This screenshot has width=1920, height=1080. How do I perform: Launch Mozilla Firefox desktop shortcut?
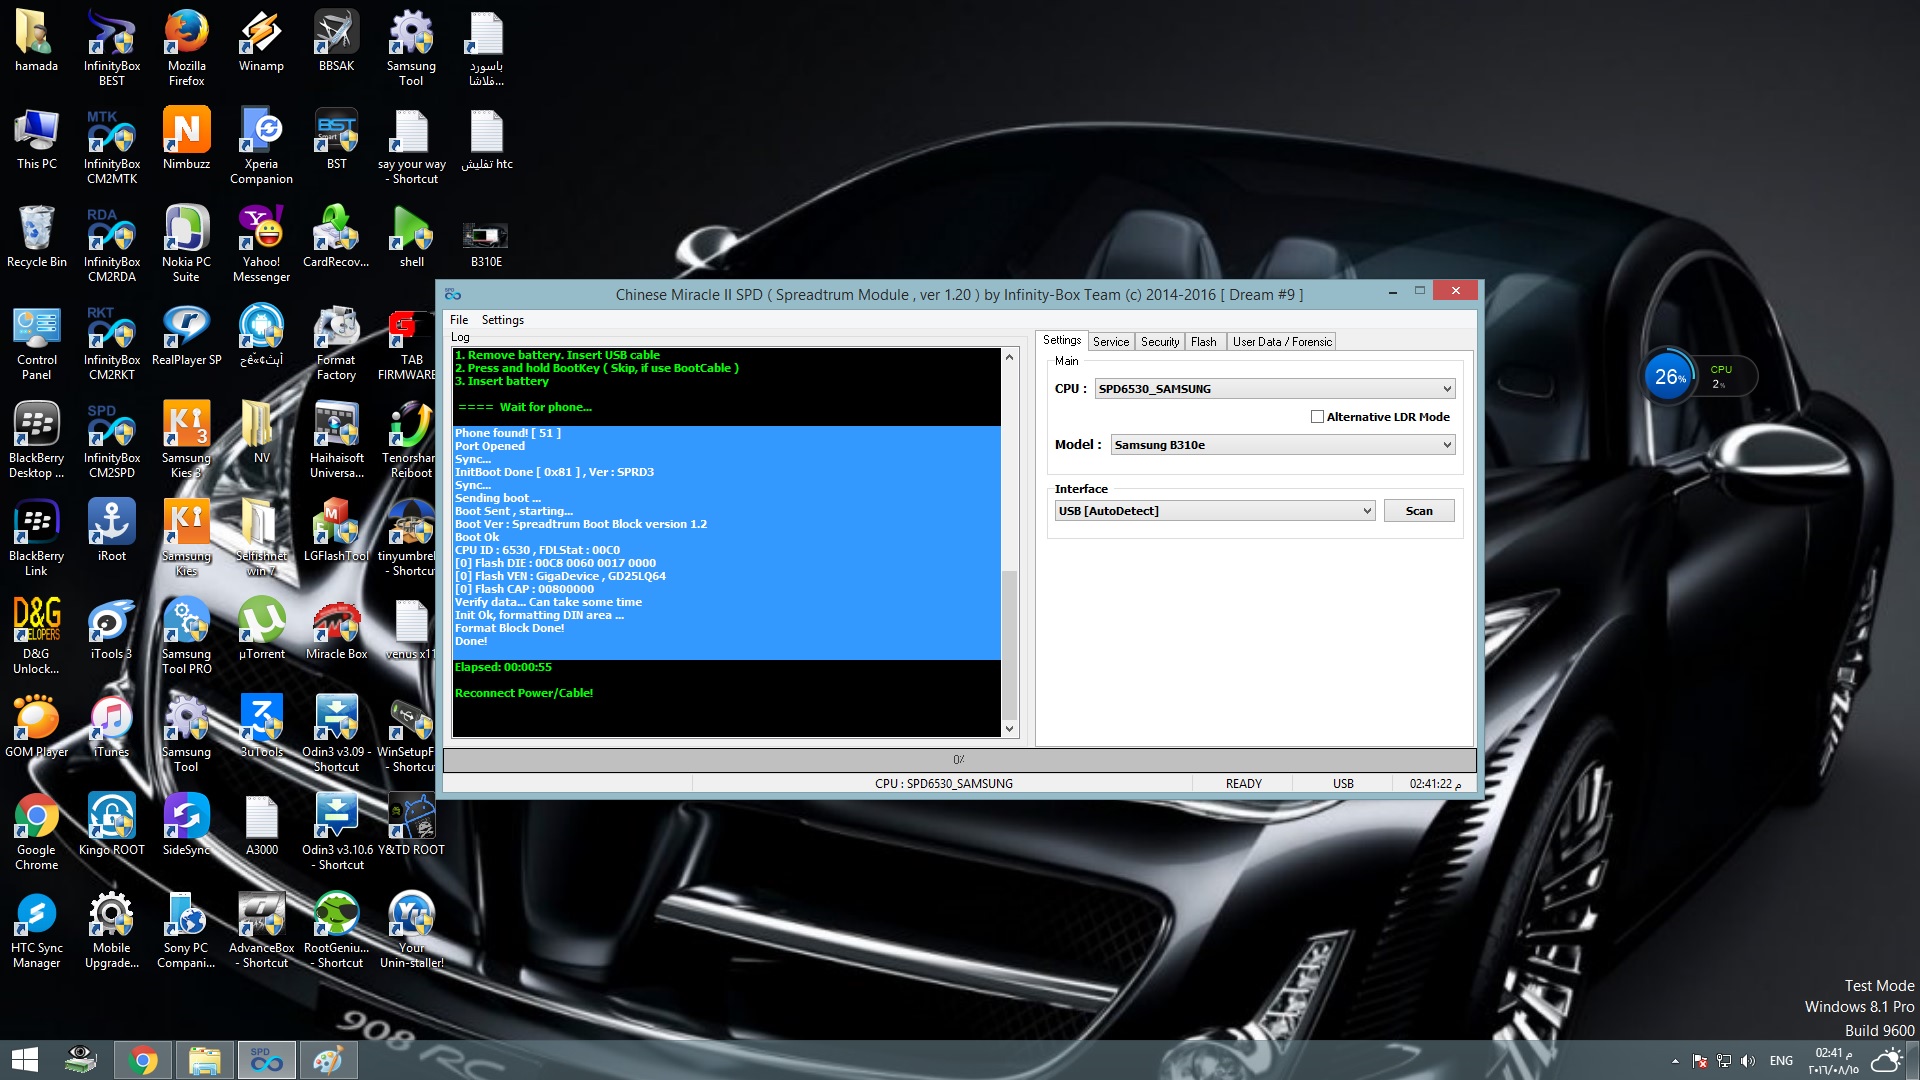[187, 47]
